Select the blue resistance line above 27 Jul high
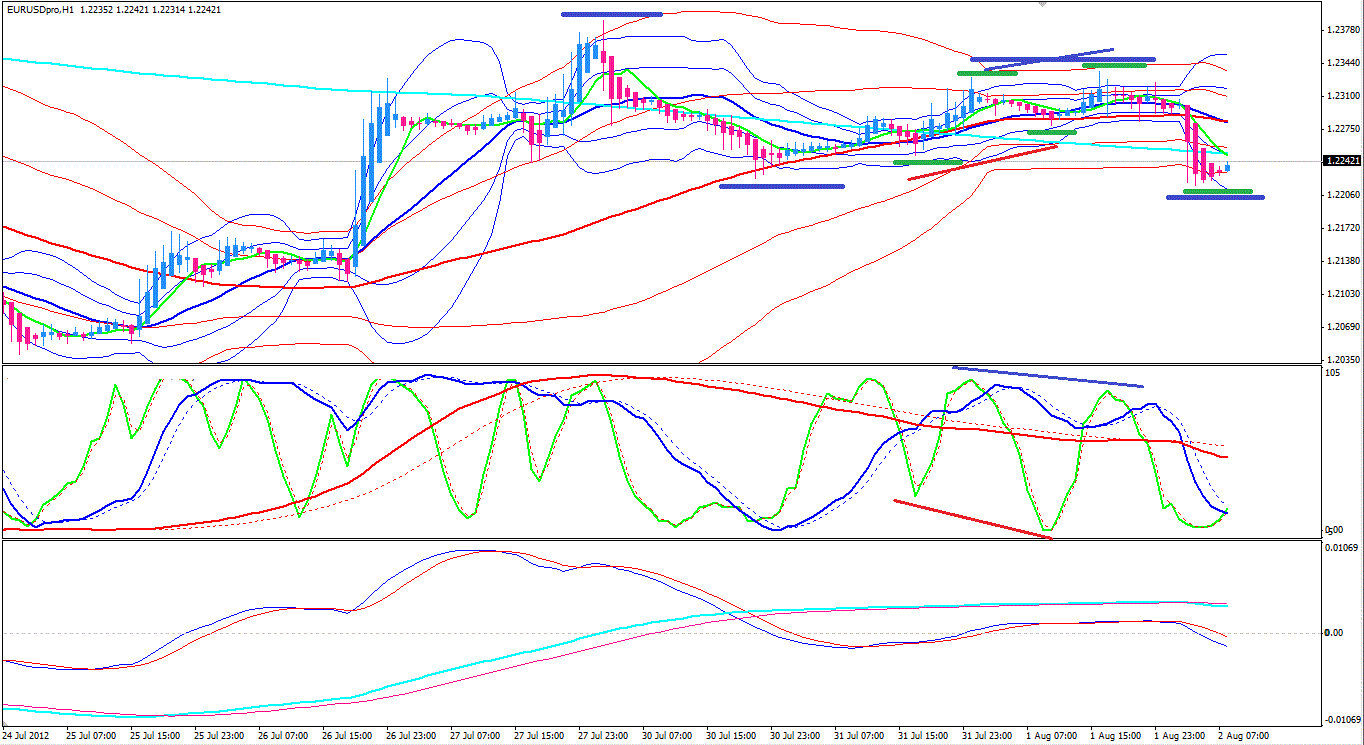The image size is (1364, 745). 612,14
